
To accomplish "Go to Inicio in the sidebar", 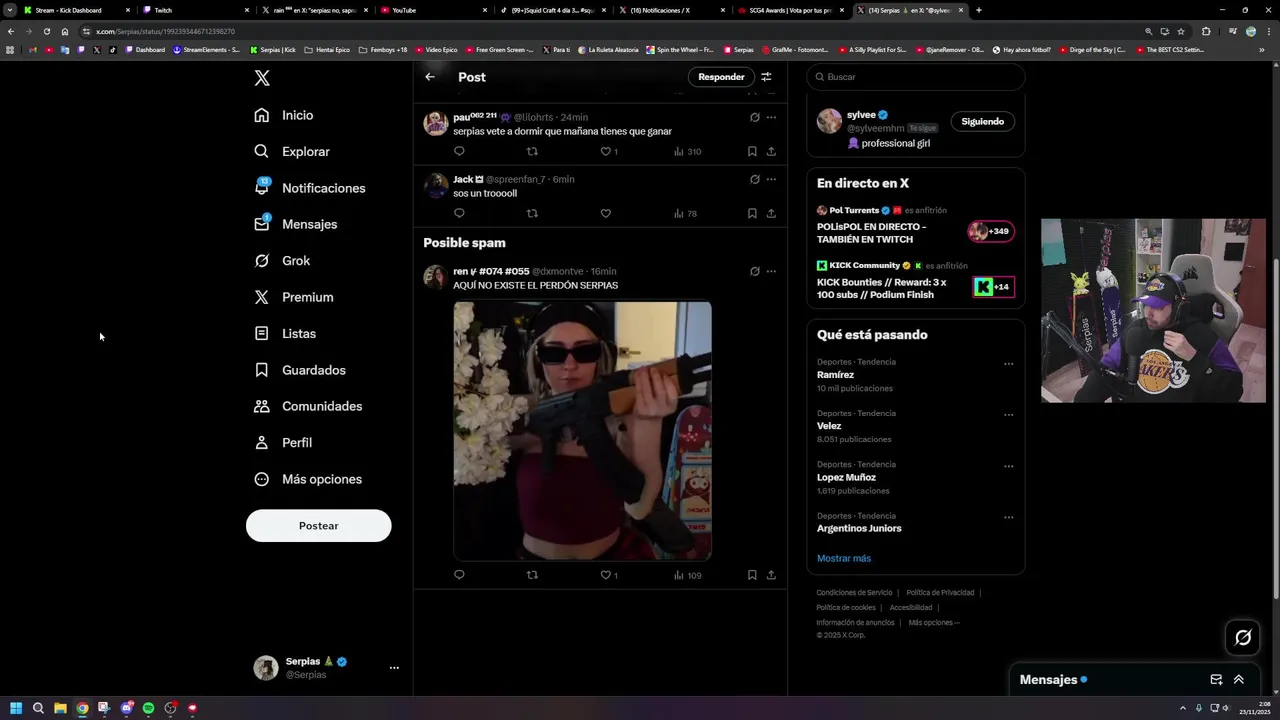I will [x=284, y=115].
